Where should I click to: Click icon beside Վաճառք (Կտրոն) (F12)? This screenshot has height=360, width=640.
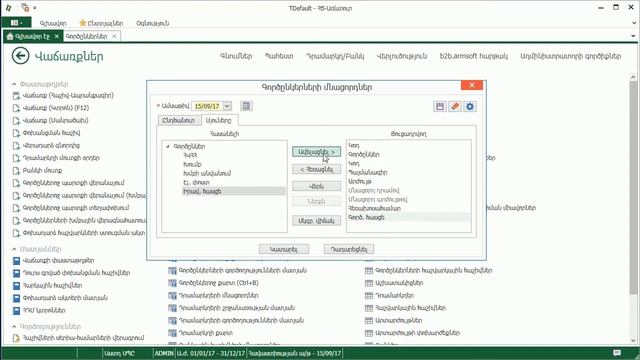[16, 108]
